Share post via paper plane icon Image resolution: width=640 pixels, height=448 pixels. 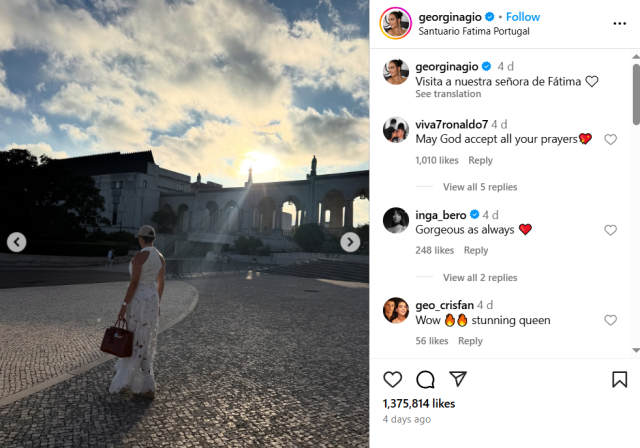[458, 379]
